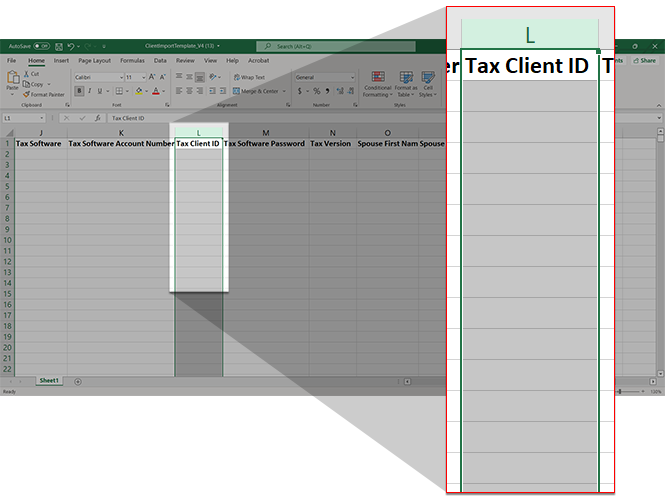Toggle the AutoSave switch

[x=42, y=46]
